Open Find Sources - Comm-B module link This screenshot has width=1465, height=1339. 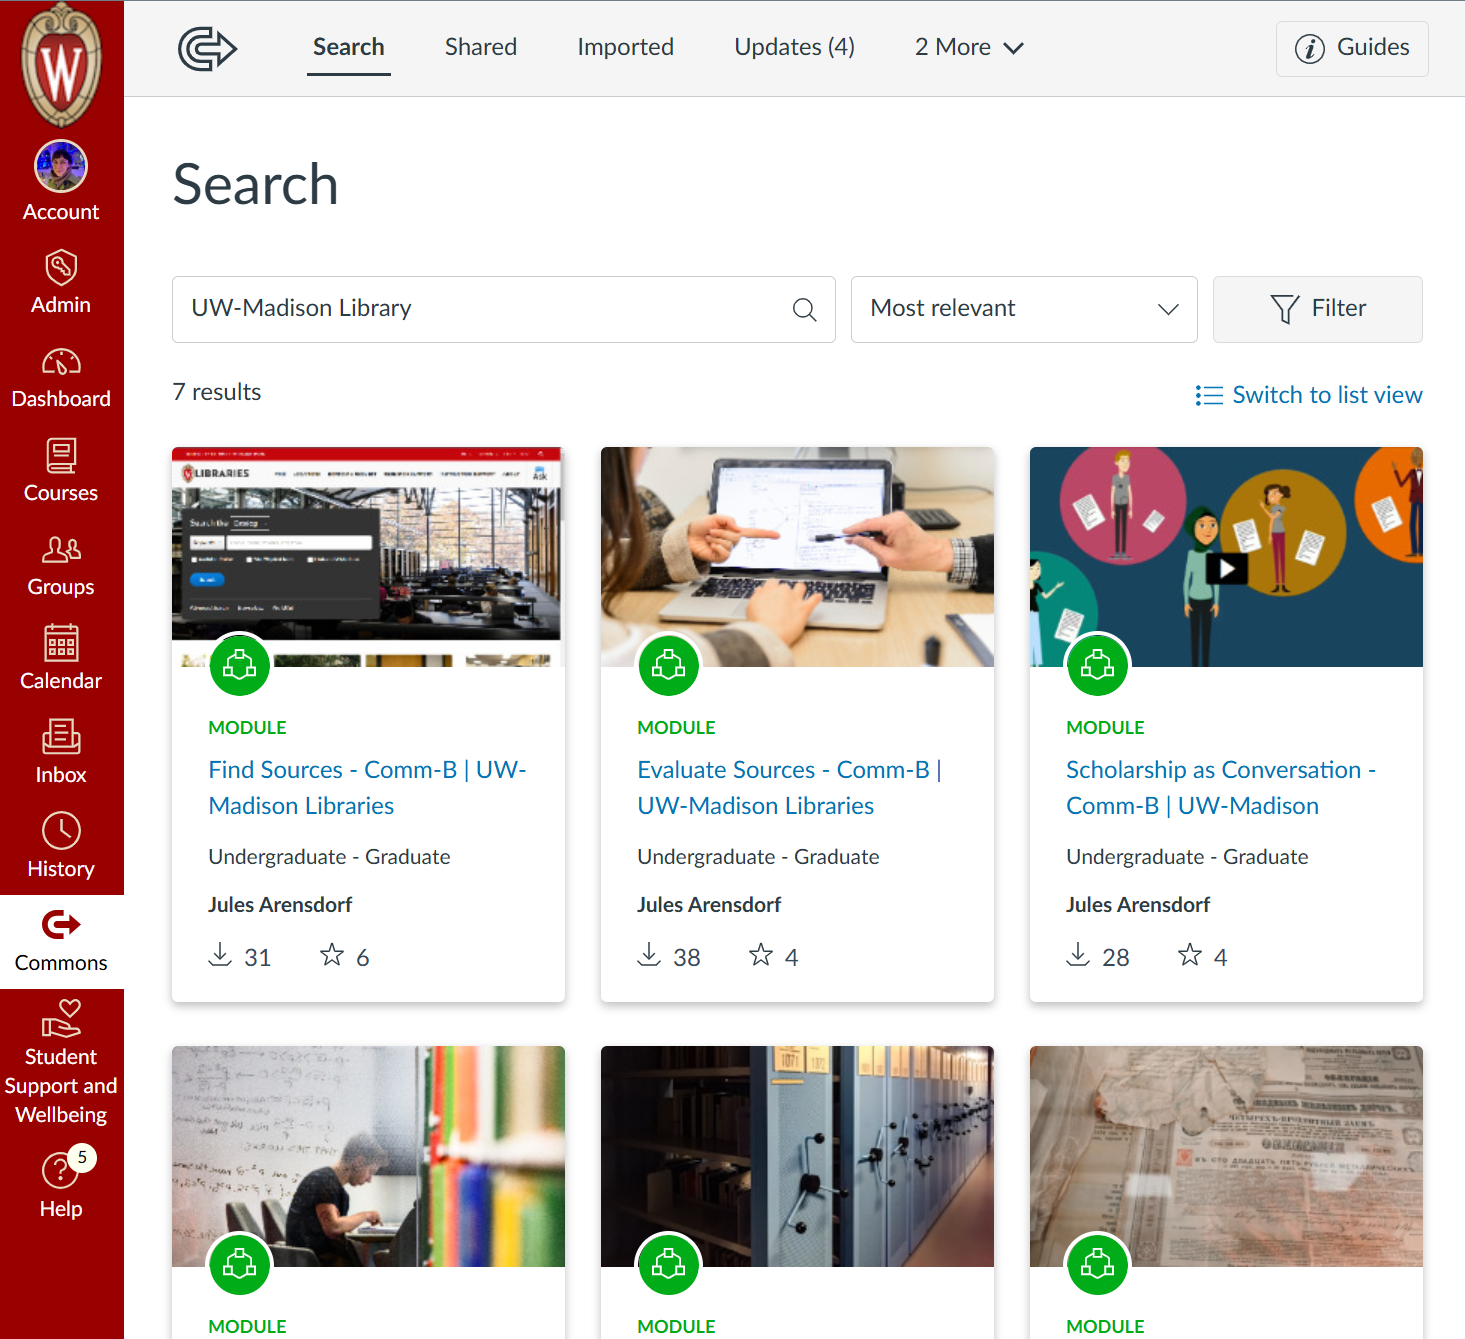[x=367, y=788]
